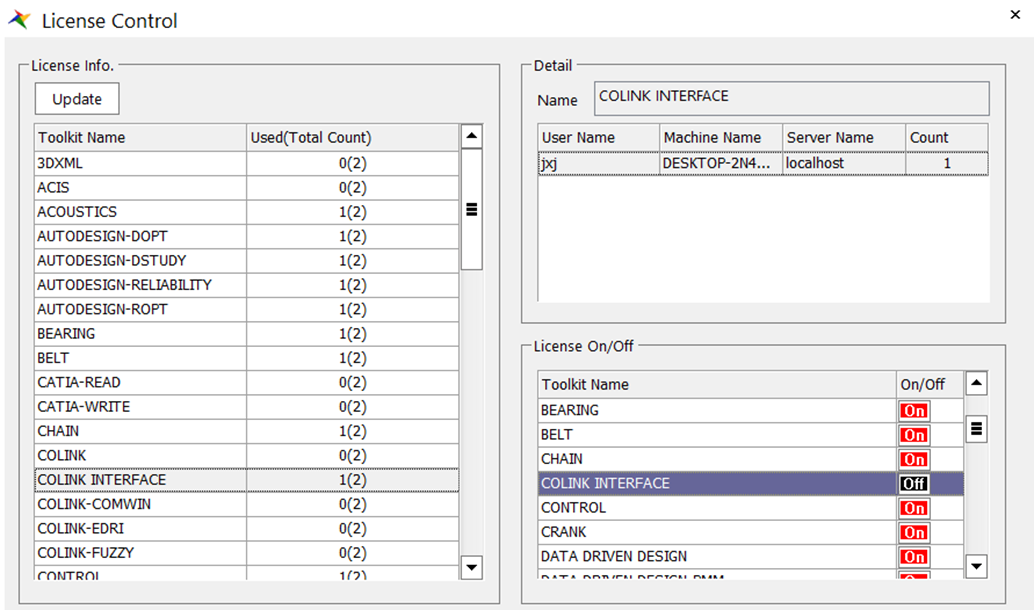Click down arrow of License Info scrollbar
This screenshot has height=610, width=1034.
click(471, 567)
